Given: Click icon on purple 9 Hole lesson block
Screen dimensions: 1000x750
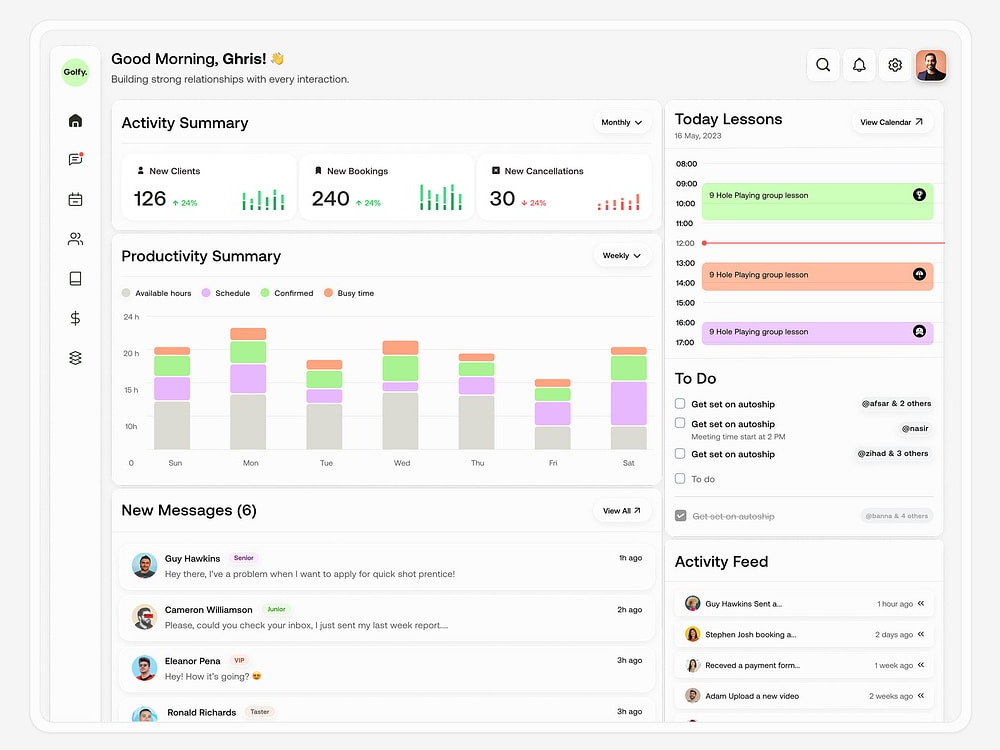Looking at the screenshot, I should (919, 332).
